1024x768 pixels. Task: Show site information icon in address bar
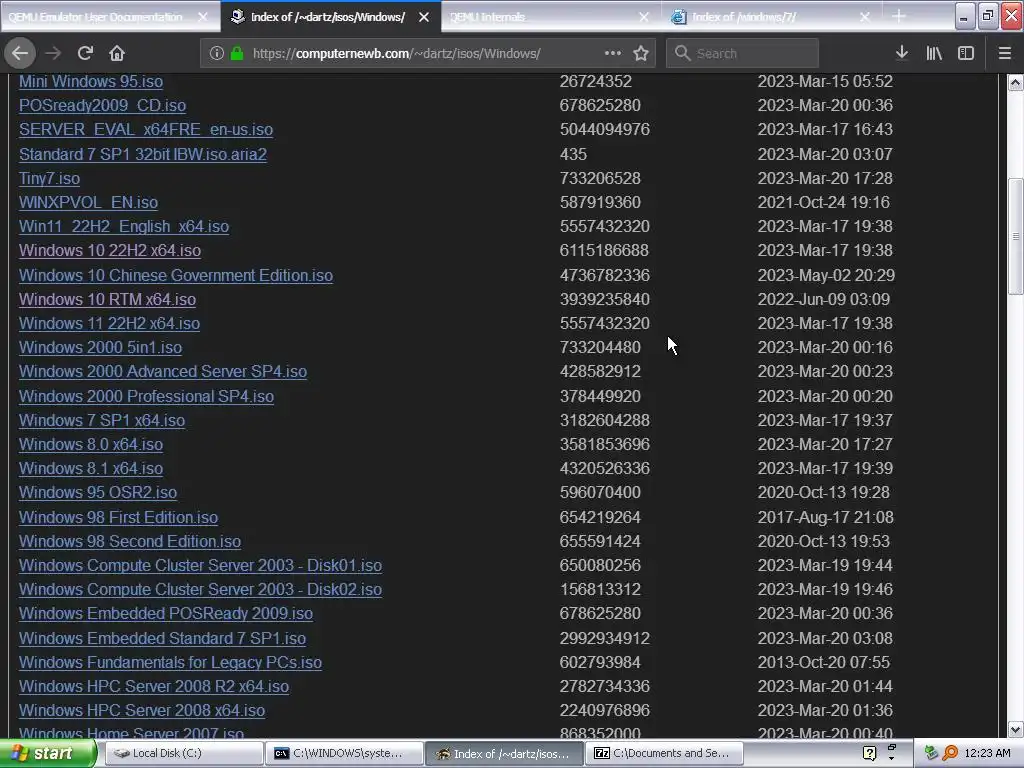click(217, 53)
